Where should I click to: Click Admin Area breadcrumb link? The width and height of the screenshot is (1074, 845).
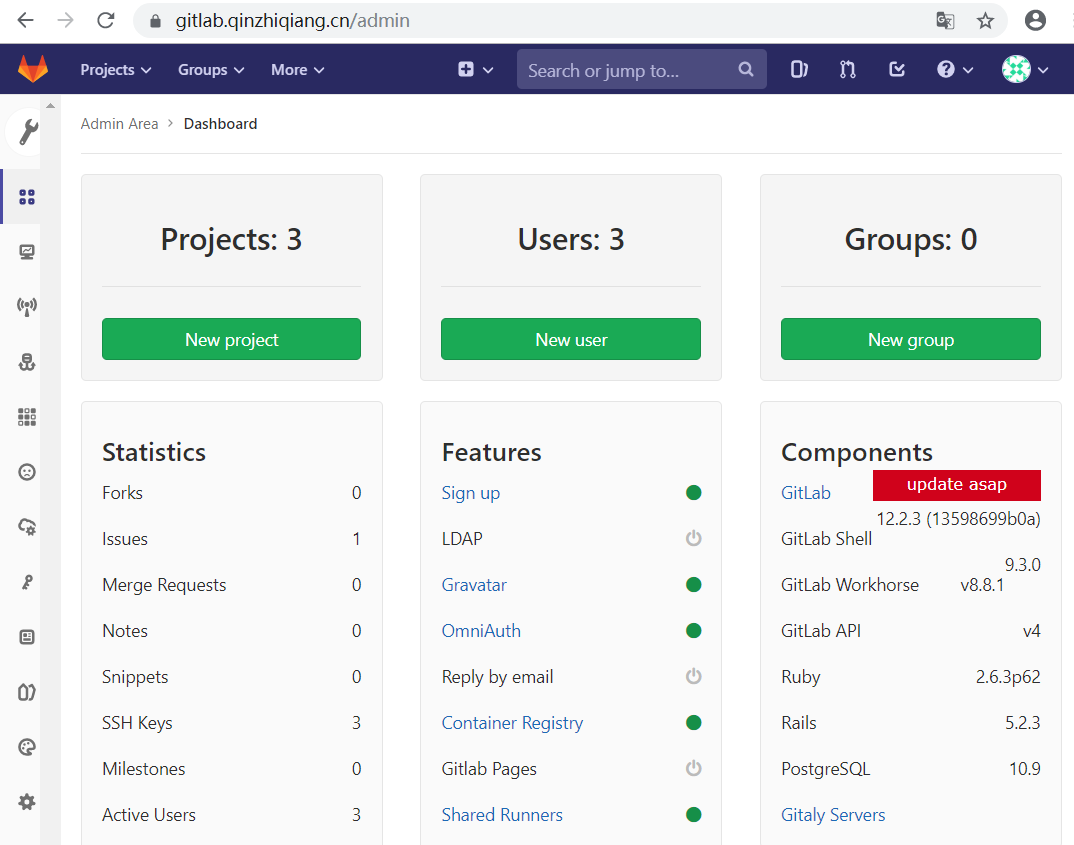pos(119,124)
